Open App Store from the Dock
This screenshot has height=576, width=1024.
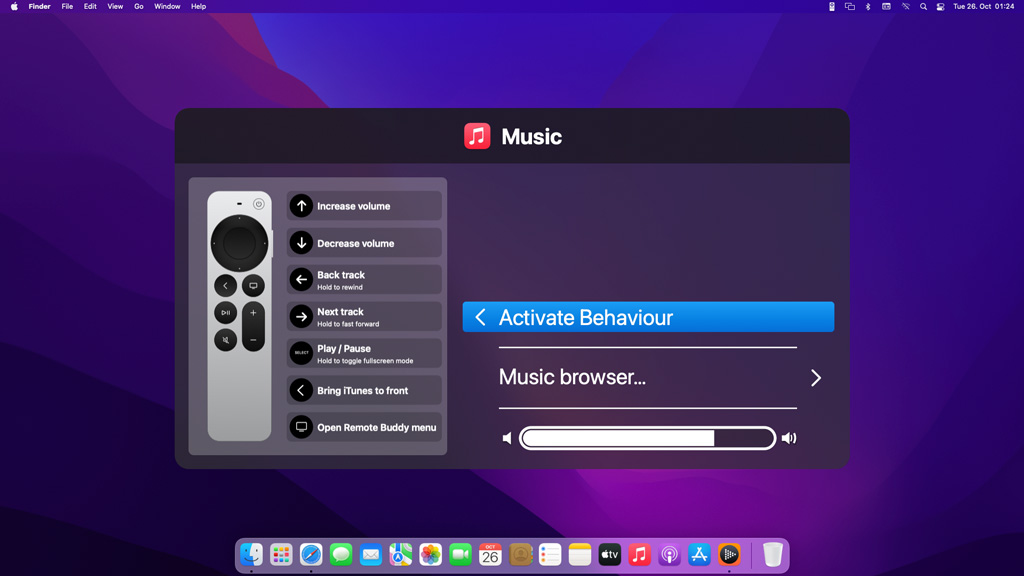(699, 554)
